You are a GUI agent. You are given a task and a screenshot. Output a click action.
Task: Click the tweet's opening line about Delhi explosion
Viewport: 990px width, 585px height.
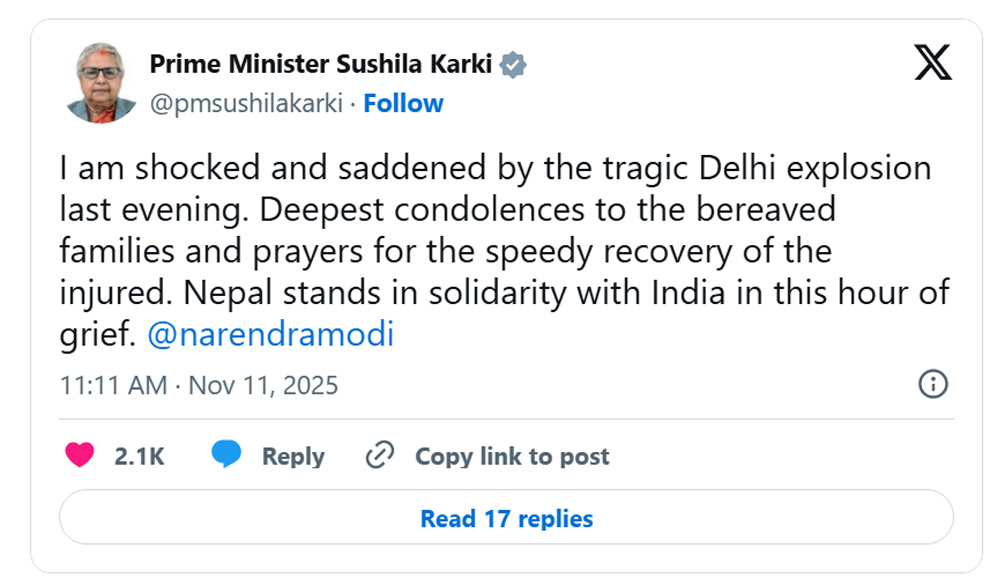(495, 167)
